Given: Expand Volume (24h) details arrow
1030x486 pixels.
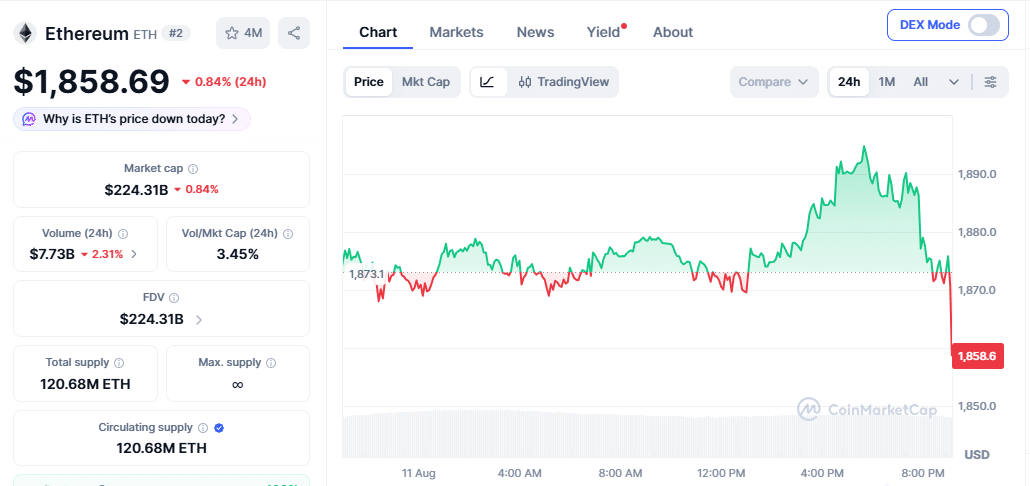Looking at the screenshot, I should tap(134, 254).
